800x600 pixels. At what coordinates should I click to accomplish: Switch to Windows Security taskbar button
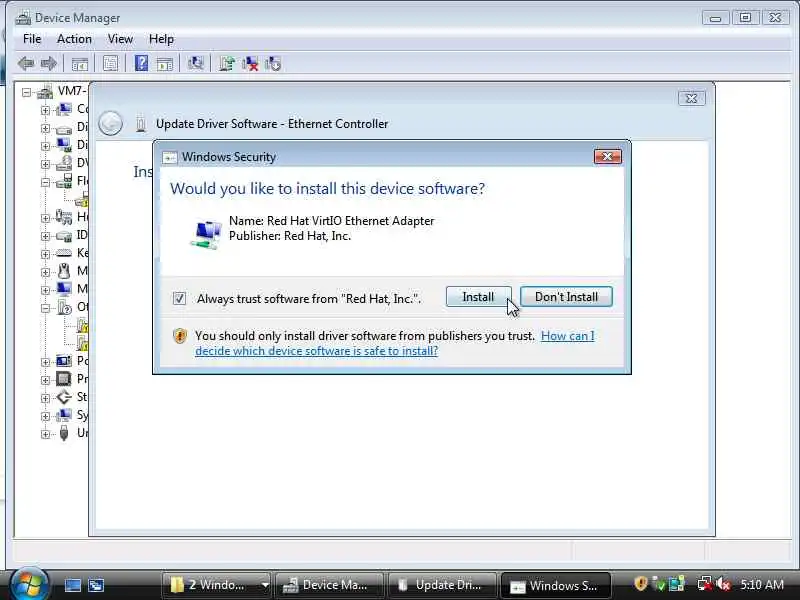pyautogui.click(x=555, y=585)
